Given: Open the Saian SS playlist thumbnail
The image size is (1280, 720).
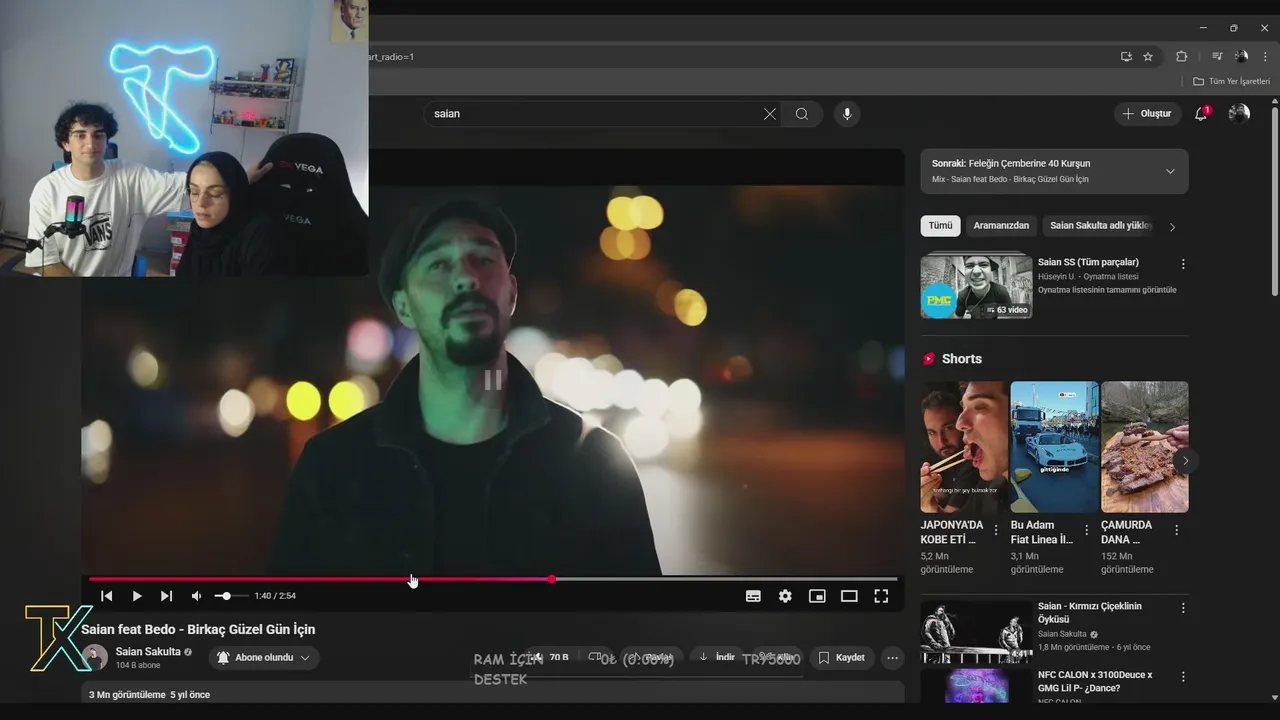Looking at the screenshot, I should coord(976,286).
